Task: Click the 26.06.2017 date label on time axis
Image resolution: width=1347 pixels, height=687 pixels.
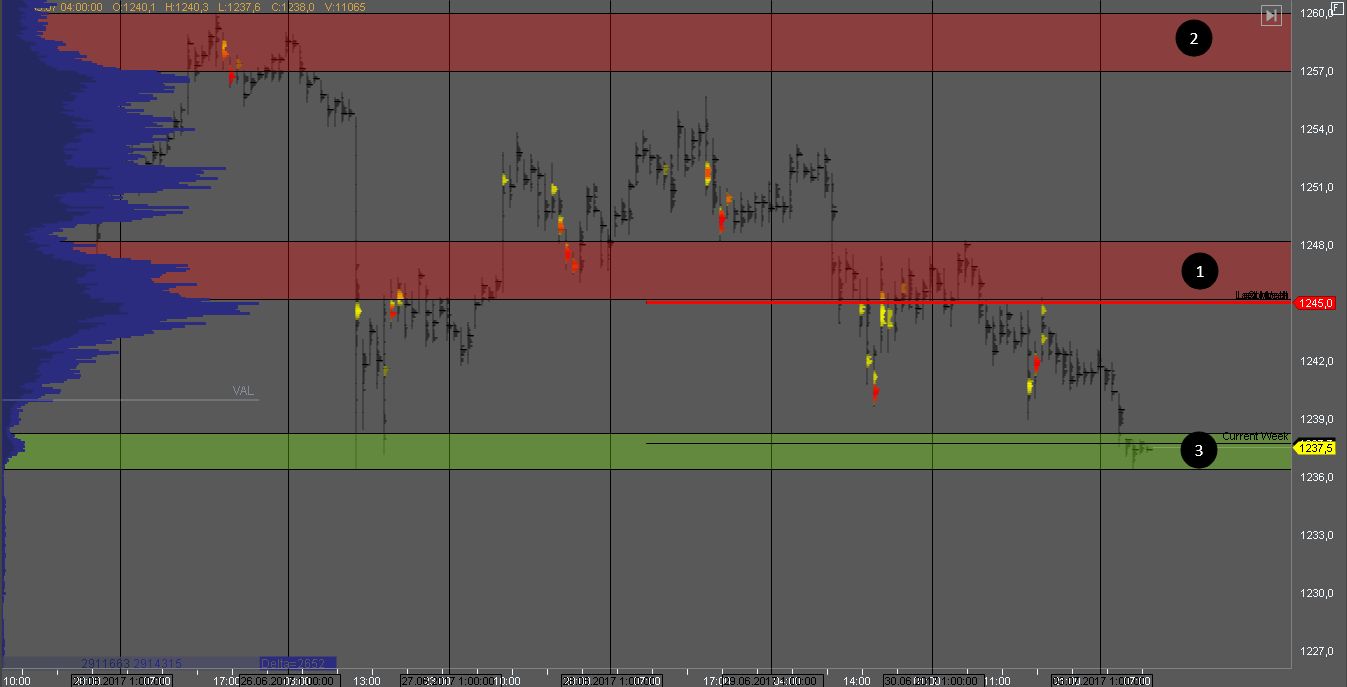Action: 270,681
